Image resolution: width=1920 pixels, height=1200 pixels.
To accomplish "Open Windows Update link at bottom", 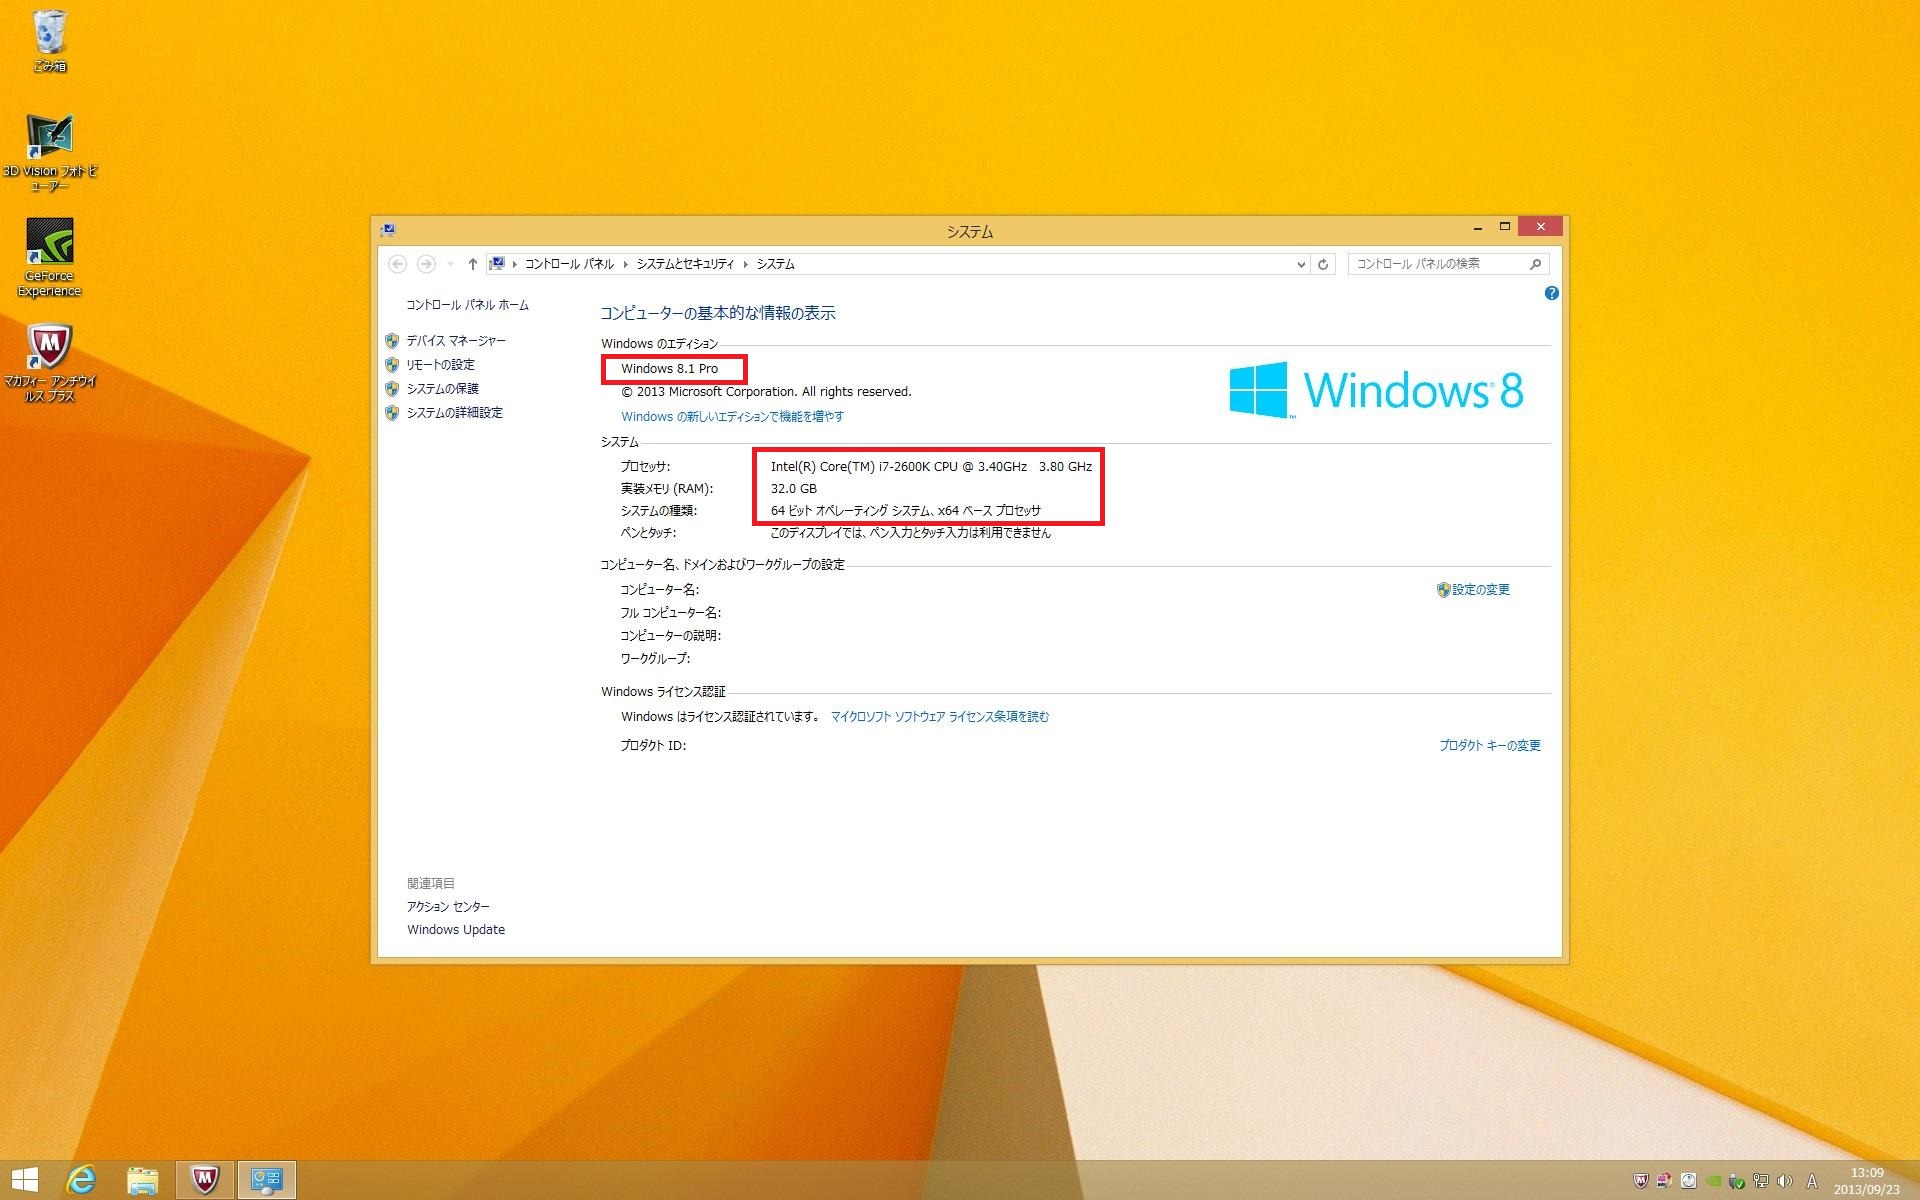I will (x=456, y=930).
